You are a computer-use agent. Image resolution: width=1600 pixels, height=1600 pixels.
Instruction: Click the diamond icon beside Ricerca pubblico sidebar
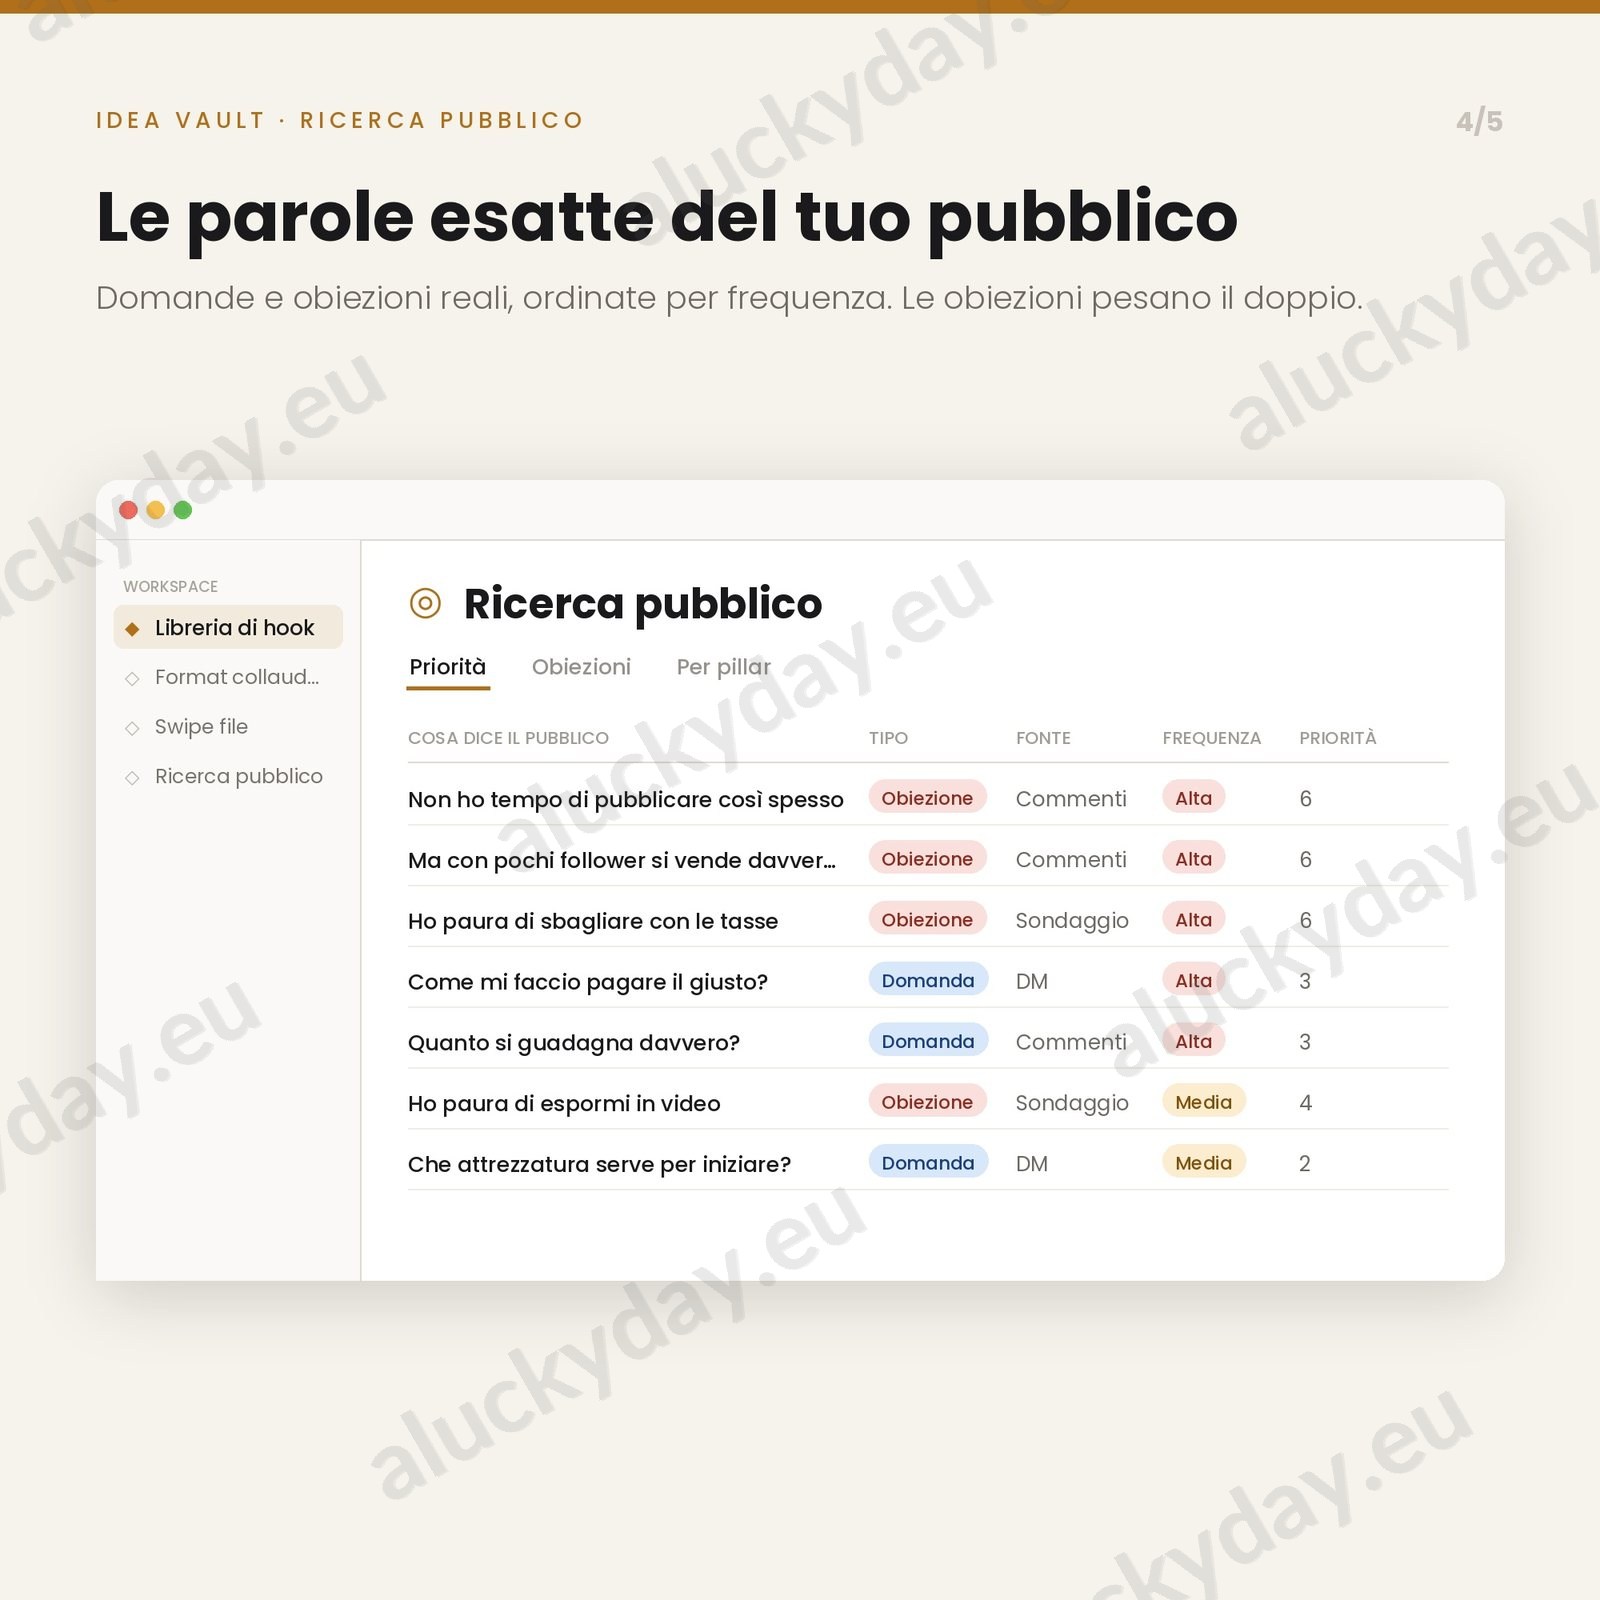132,777
